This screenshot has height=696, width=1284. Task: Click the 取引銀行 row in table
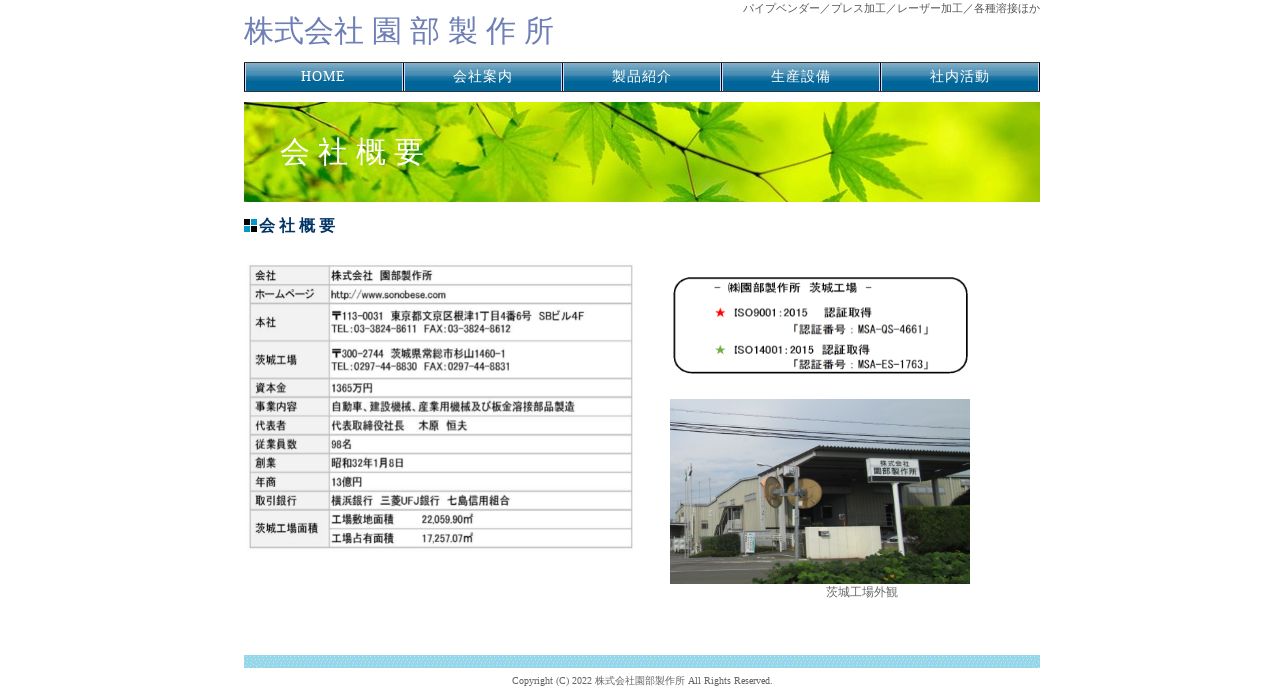(x=441, y=500)
